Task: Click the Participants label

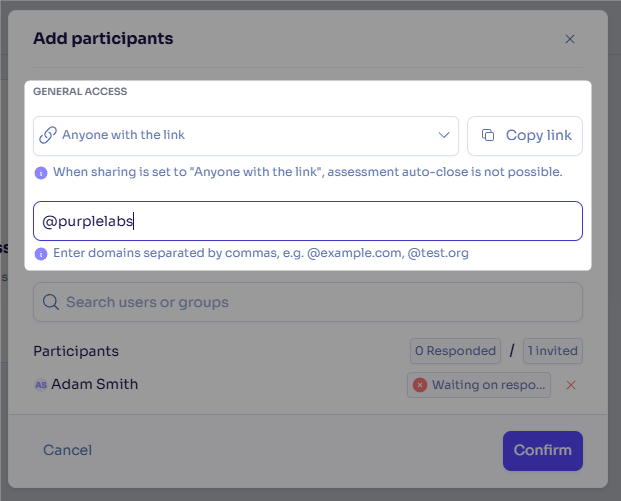Action: (x=76, y=351)
